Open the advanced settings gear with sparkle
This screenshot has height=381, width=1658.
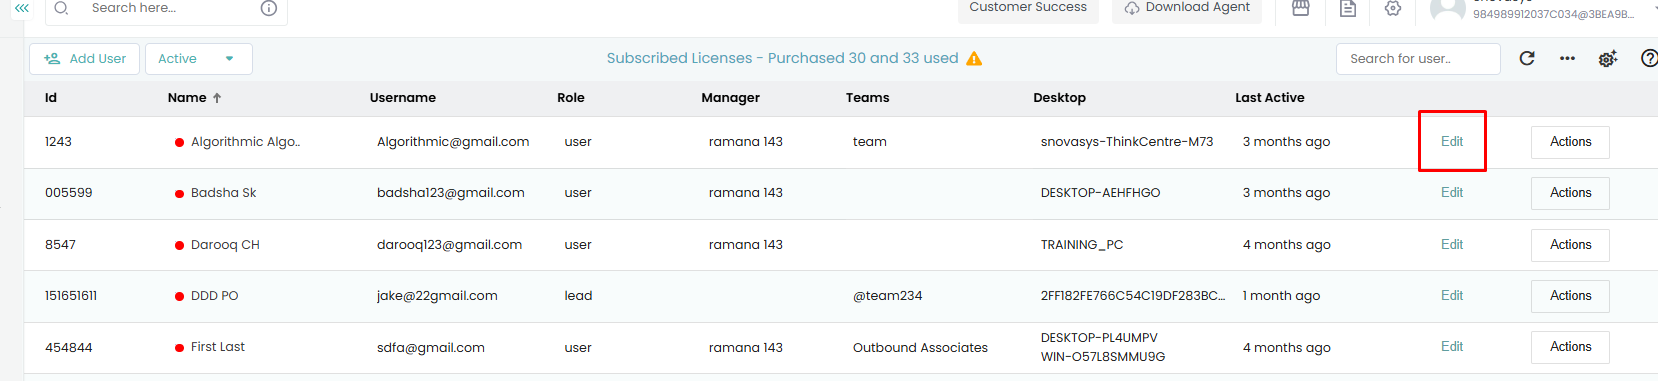(1608, 59)
